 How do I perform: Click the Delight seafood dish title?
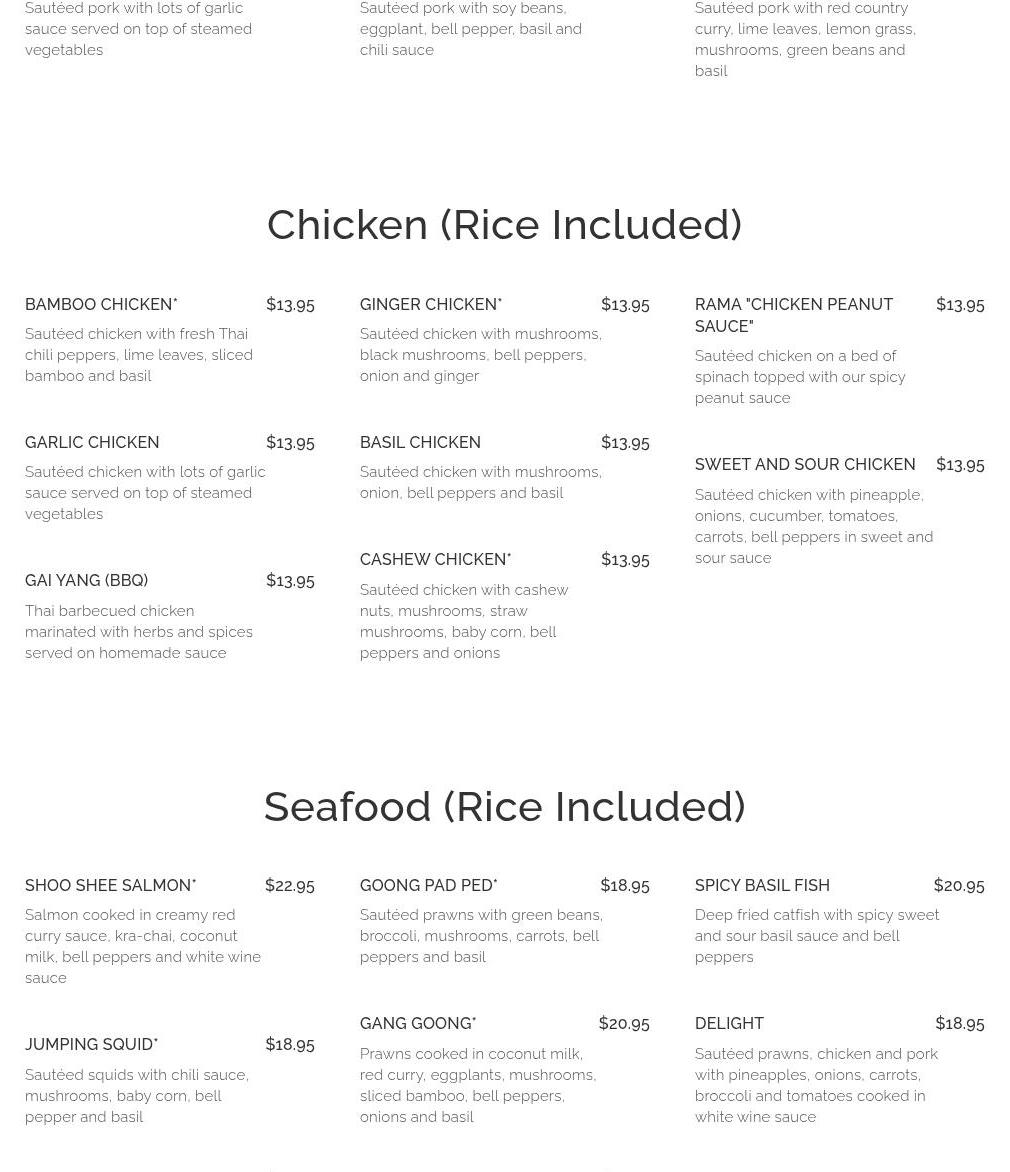[729, 1023]
